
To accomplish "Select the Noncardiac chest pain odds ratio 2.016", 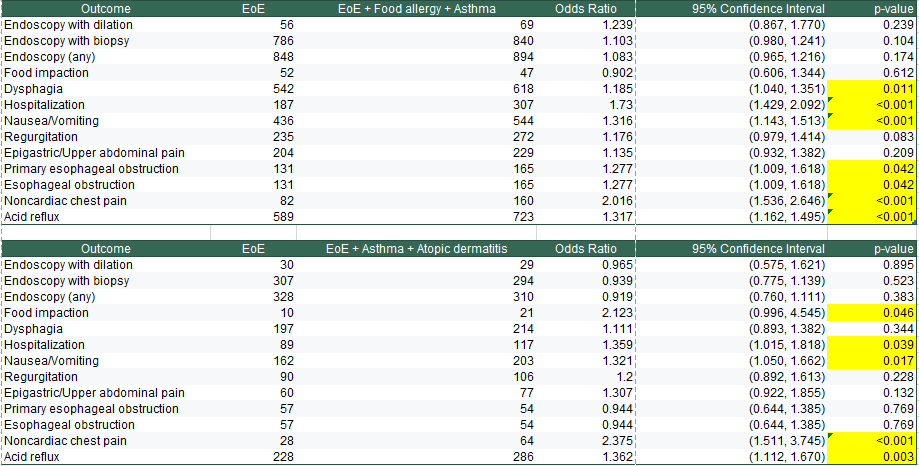I will click(586, 200).
